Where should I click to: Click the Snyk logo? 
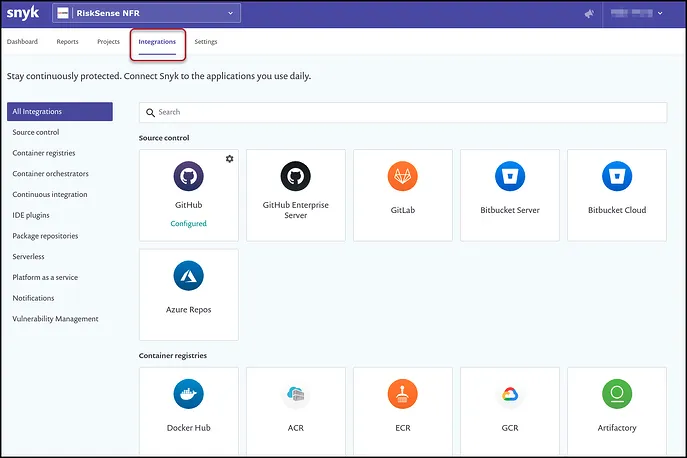(23, 13)
